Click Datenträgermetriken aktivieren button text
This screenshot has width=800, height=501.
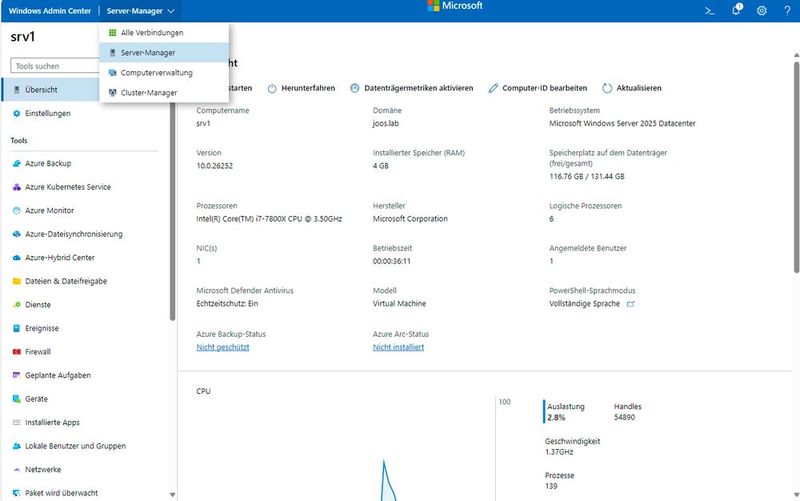coord(419,88)
